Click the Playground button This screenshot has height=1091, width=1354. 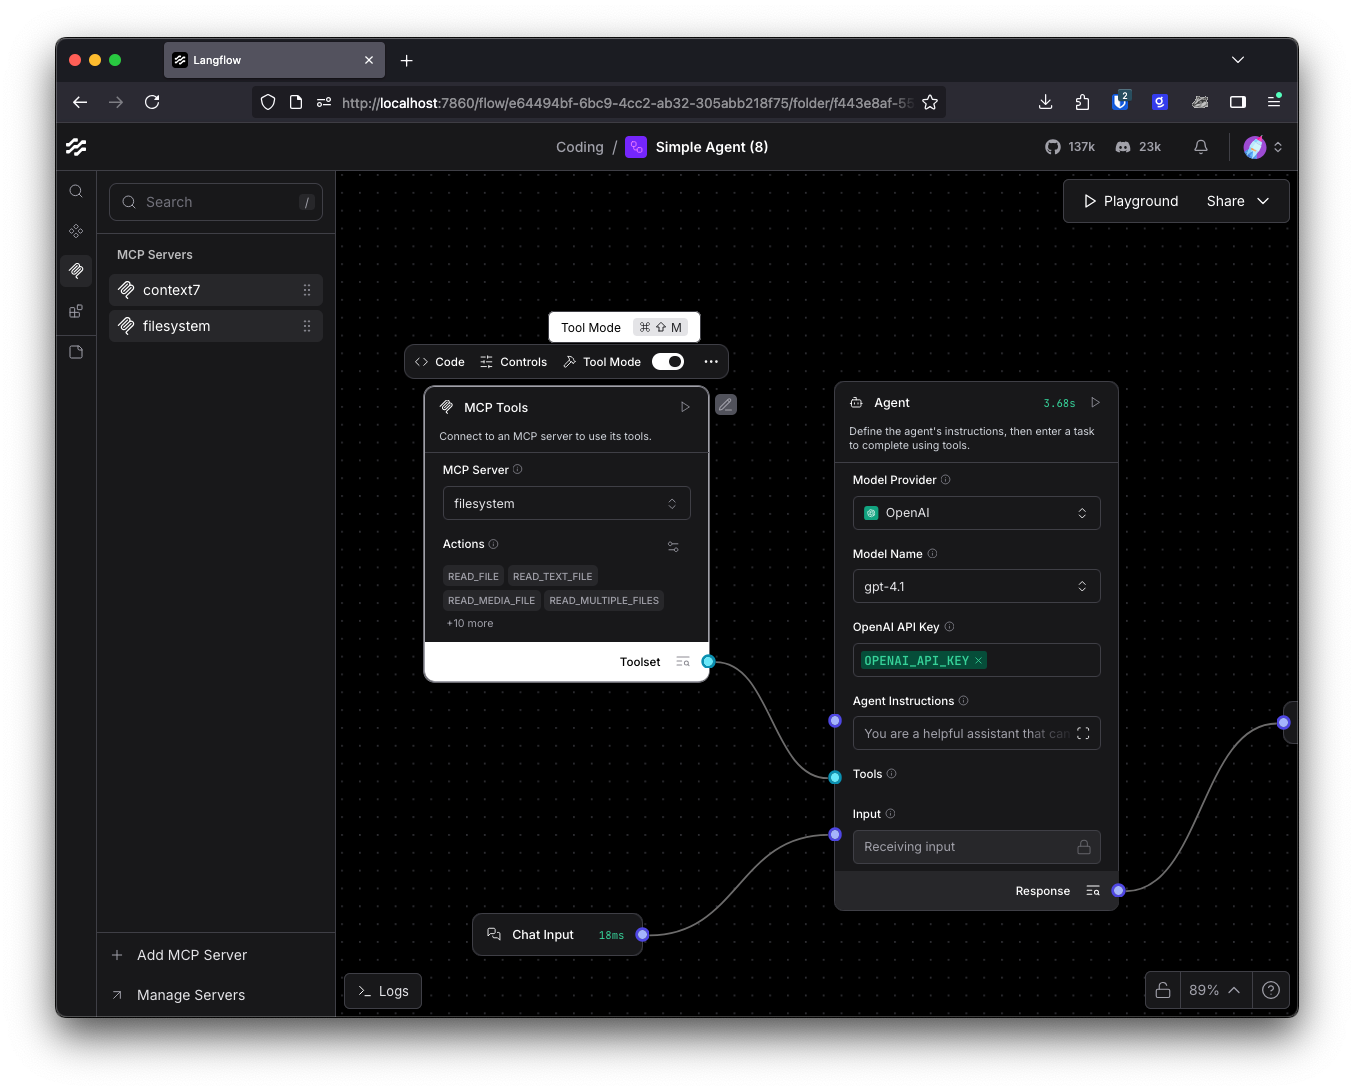click(x=1130, y=200)
